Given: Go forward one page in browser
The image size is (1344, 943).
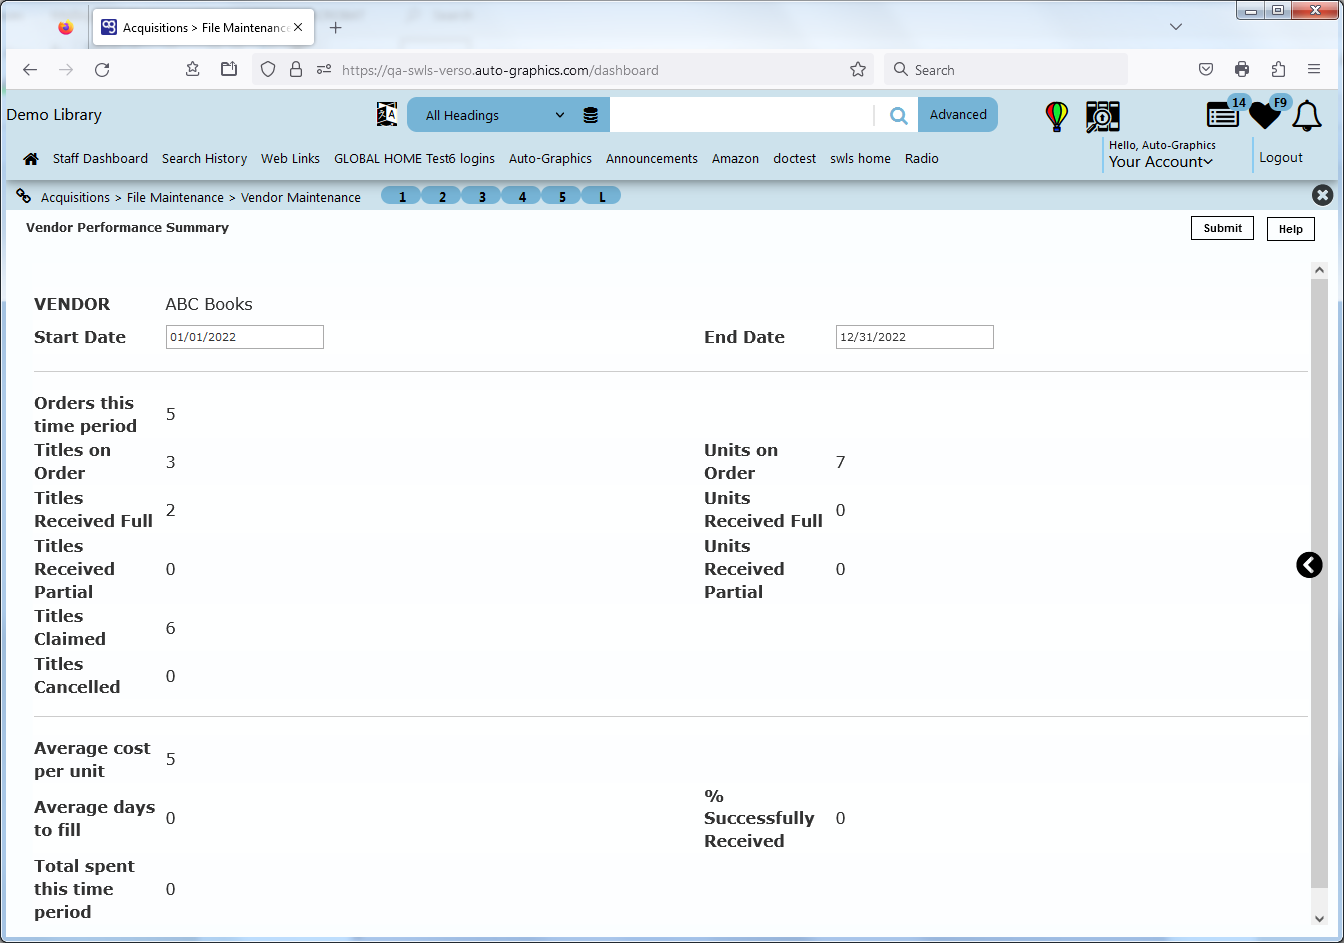Looking at the screenshot, I should (x=66, y=70).
